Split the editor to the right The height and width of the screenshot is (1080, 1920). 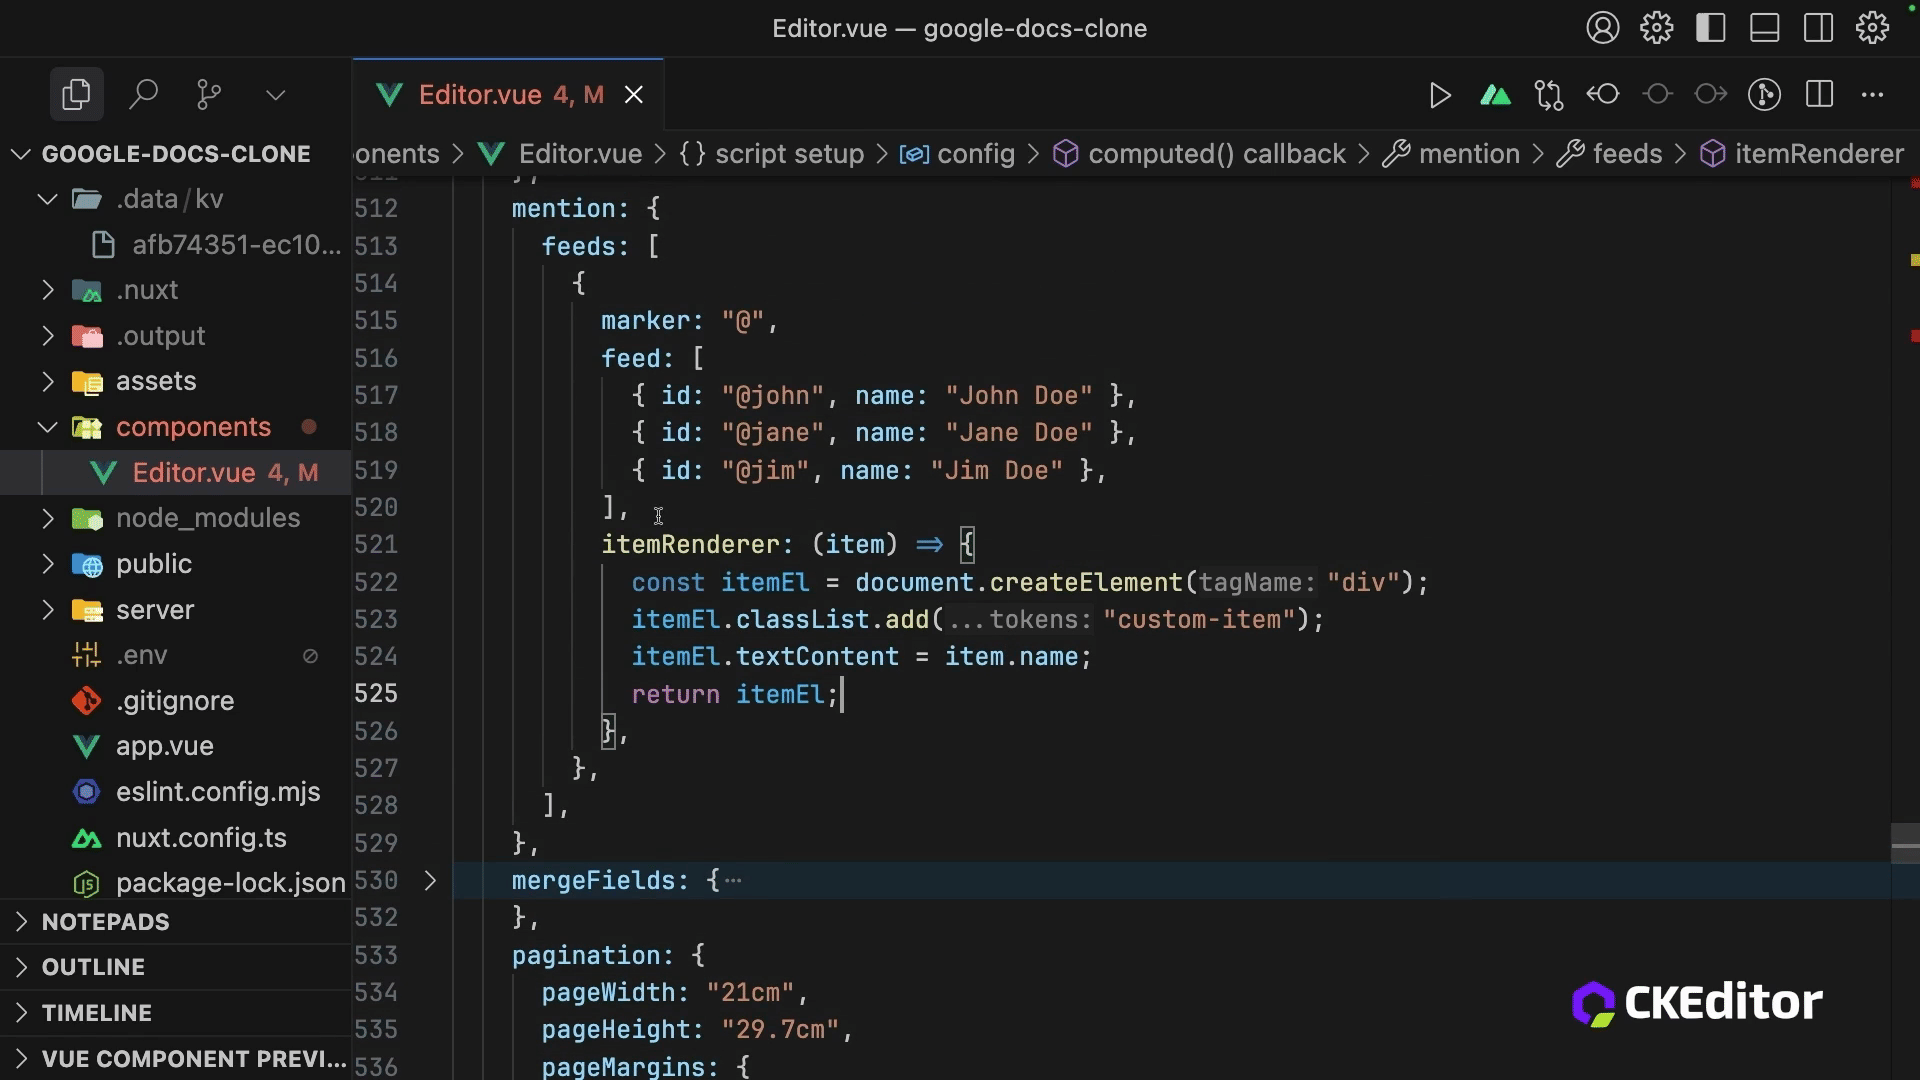point(1819,95)
